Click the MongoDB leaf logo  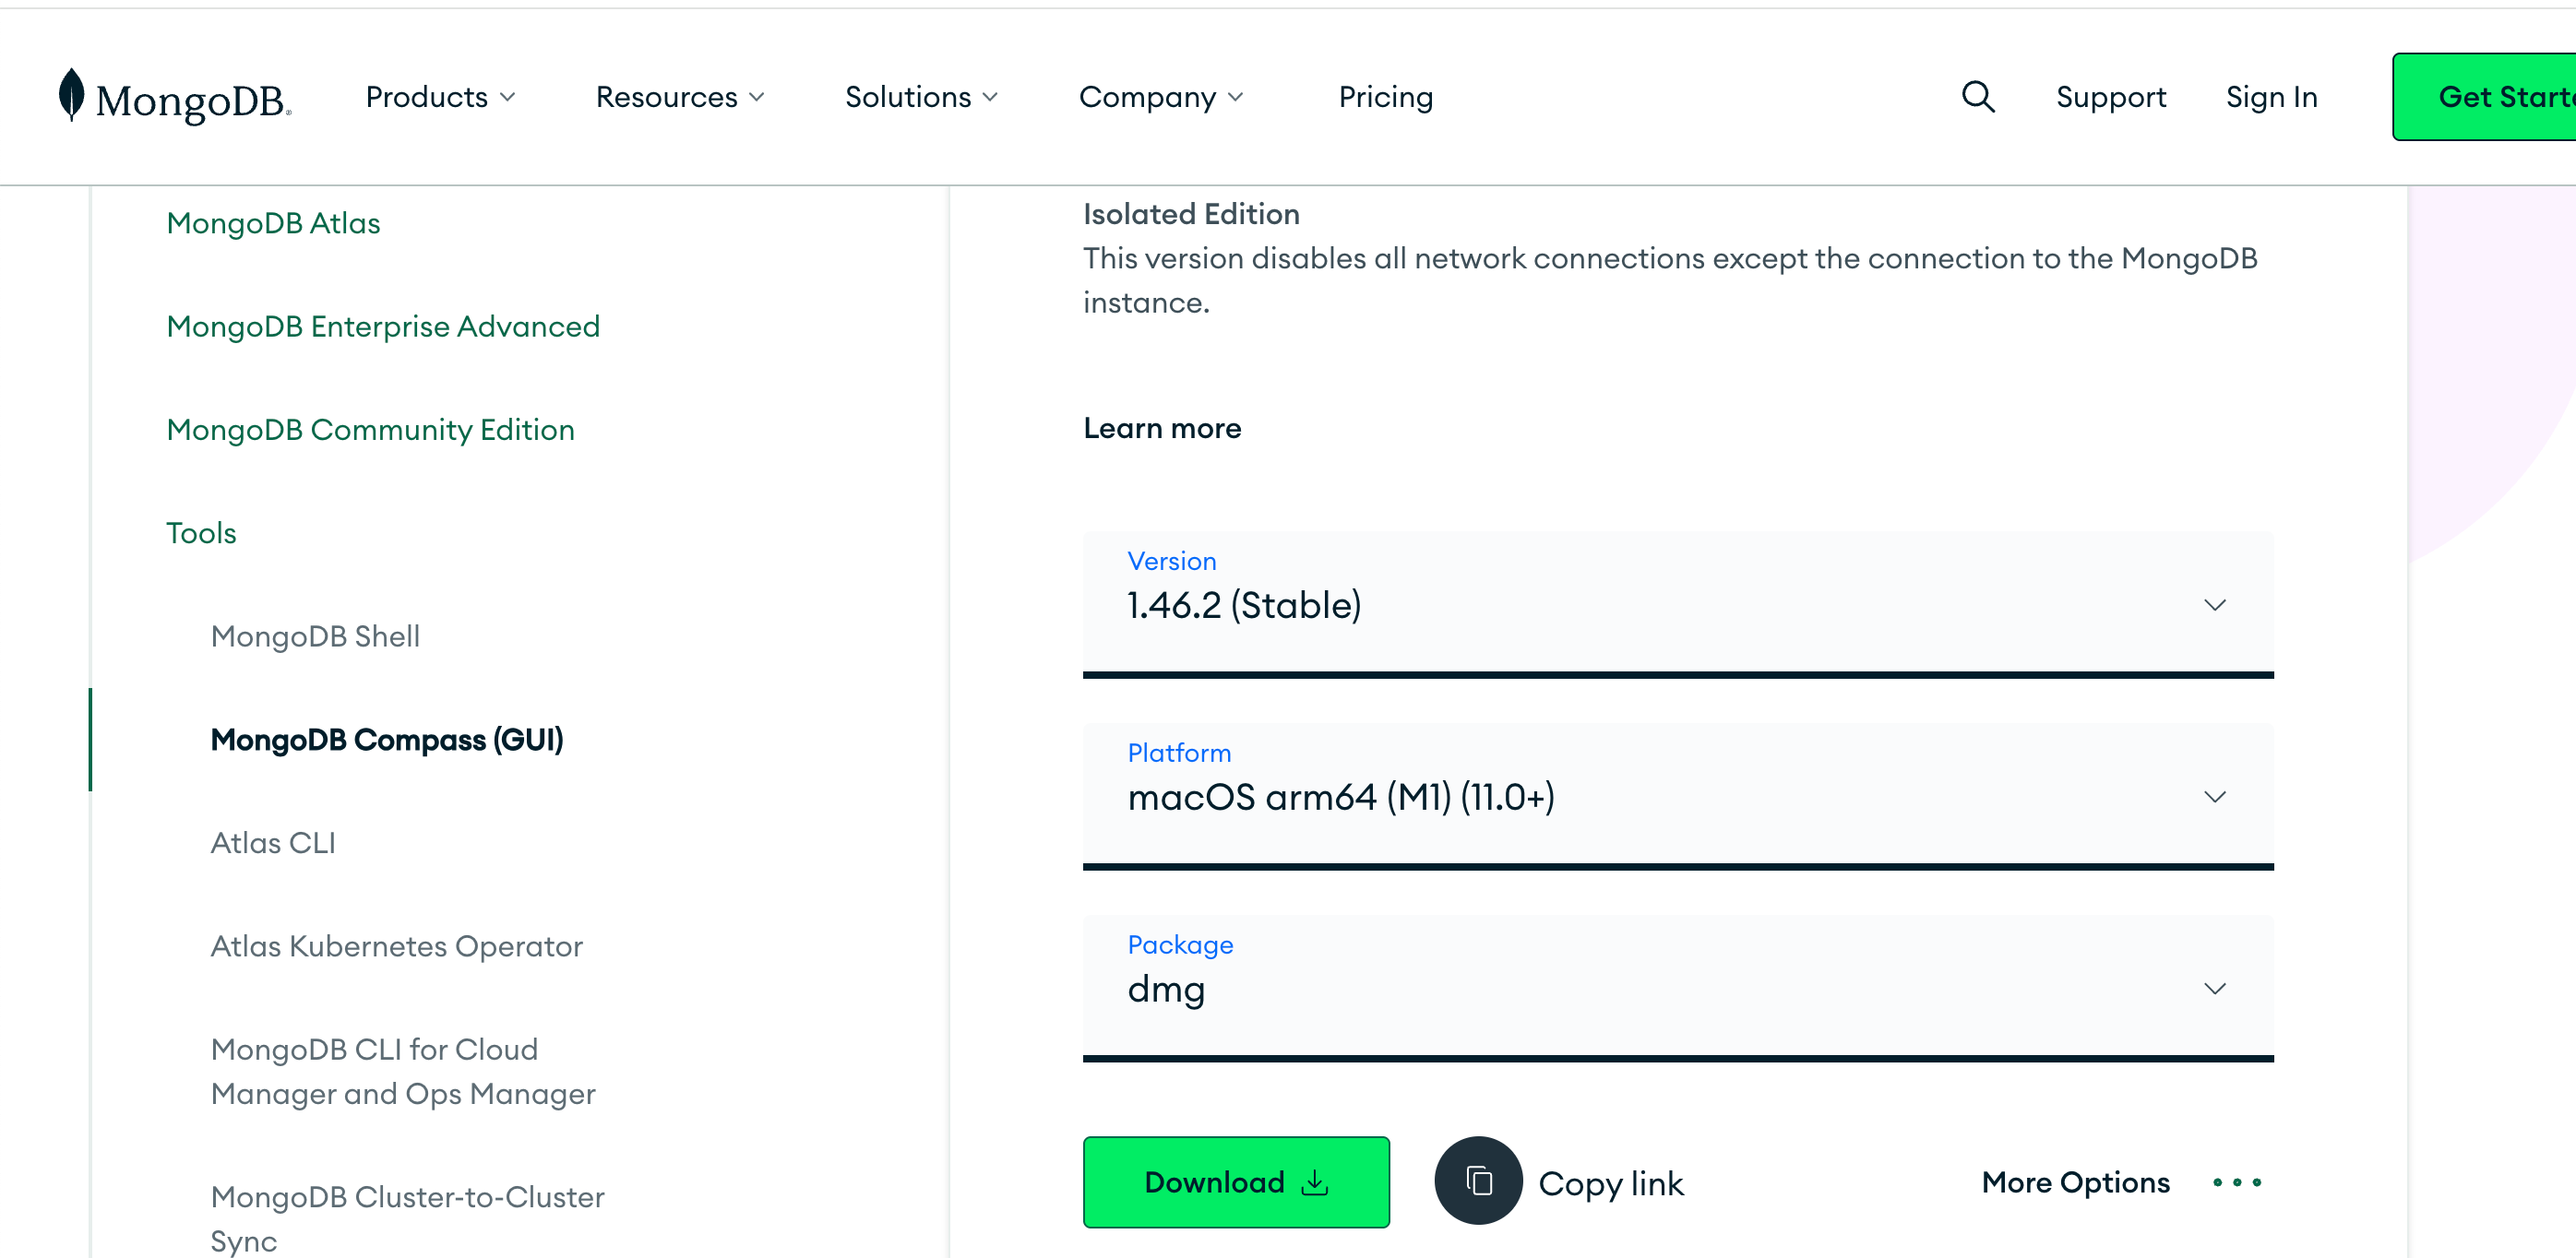pos(71,95)
